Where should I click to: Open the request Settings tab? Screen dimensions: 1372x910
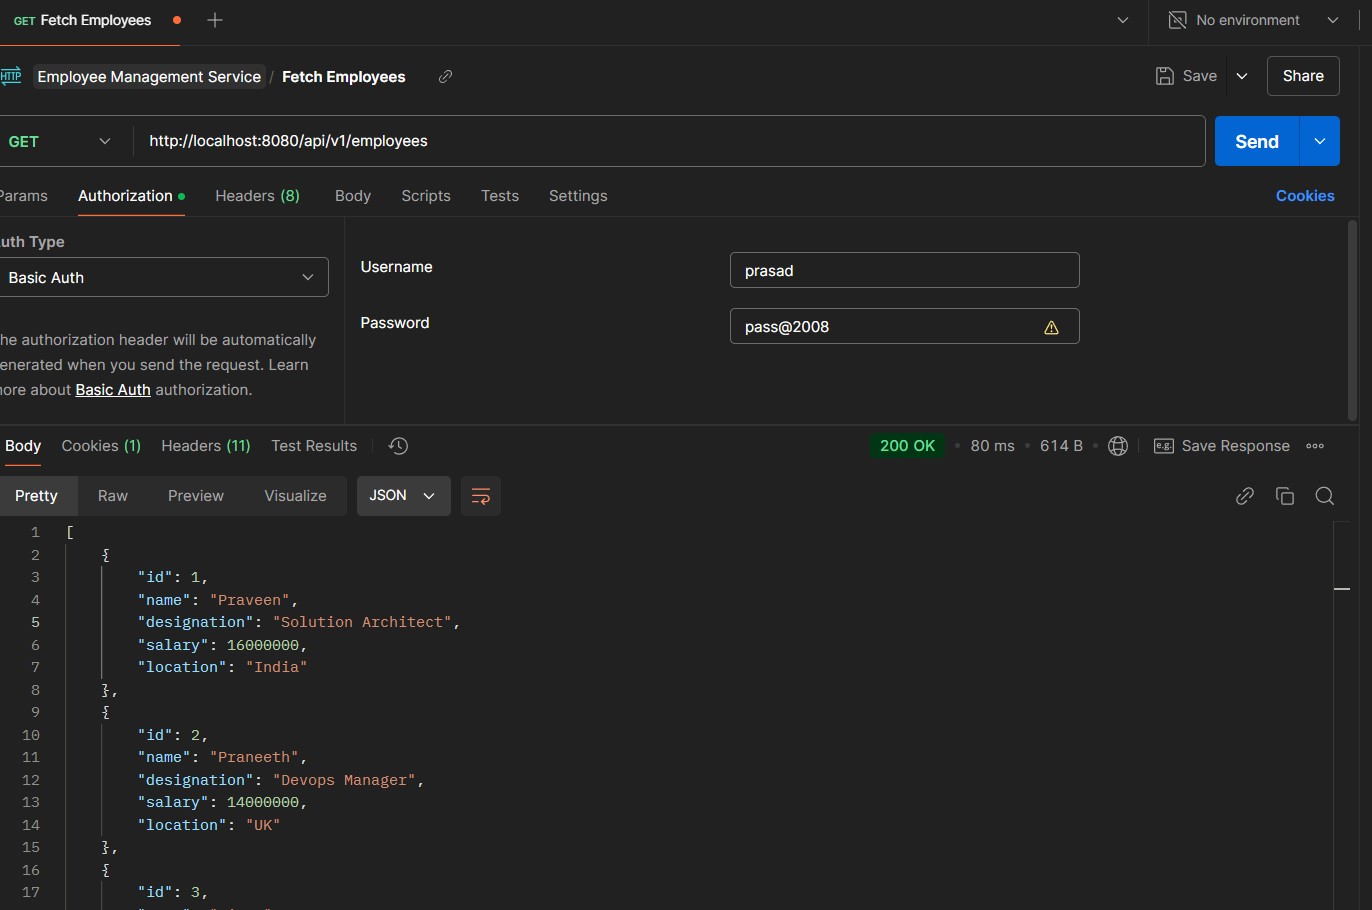578,196
